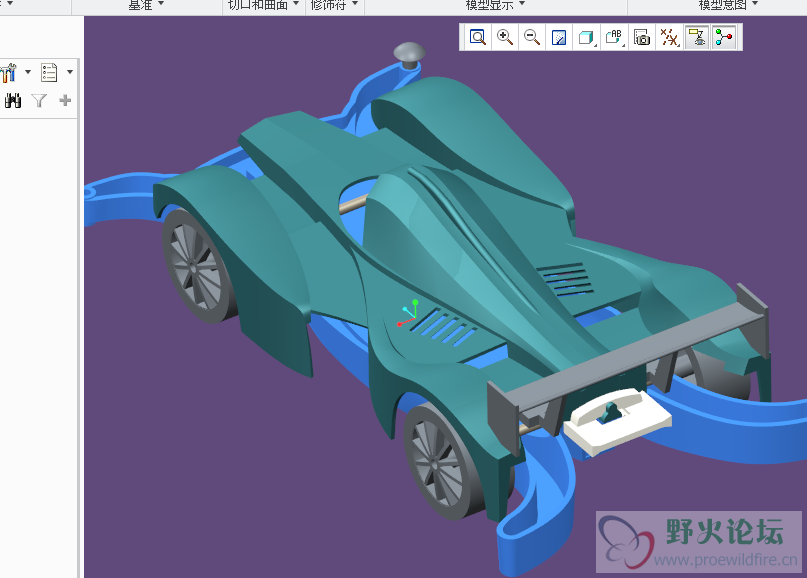The image size is (807, 578).
Task: Launch the View Manager camera icon
Action: click(642, 38)
